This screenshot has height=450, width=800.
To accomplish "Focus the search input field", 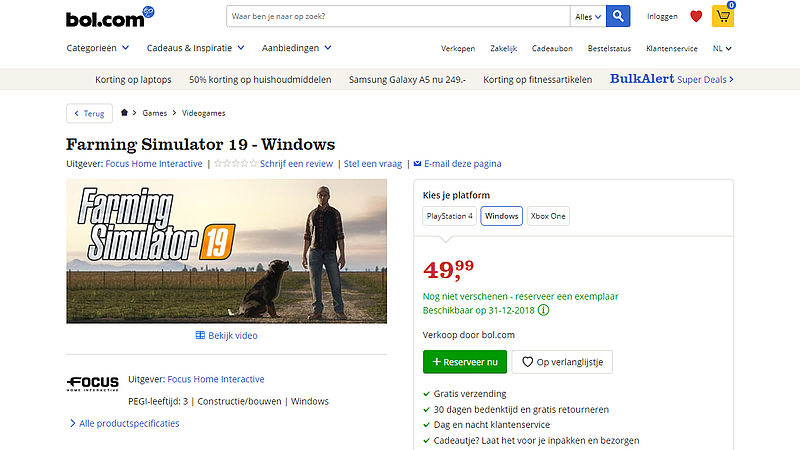I will tap(398, 16).
